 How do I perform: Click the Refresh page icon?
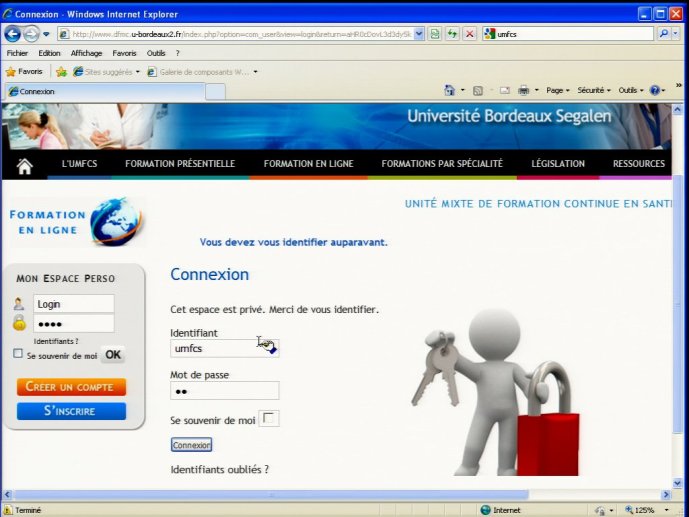452,34
